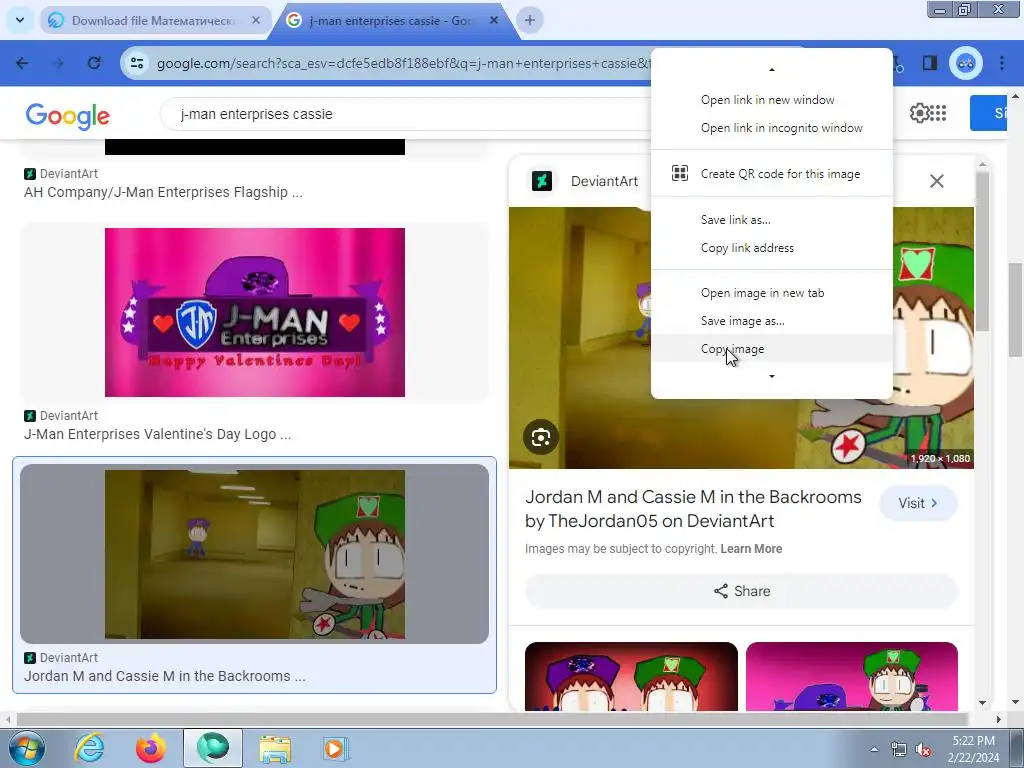Open the Jordan M and Cassie M title link
The height and width of the screenshot is (768, 1024).
click(x=693, y=509)
